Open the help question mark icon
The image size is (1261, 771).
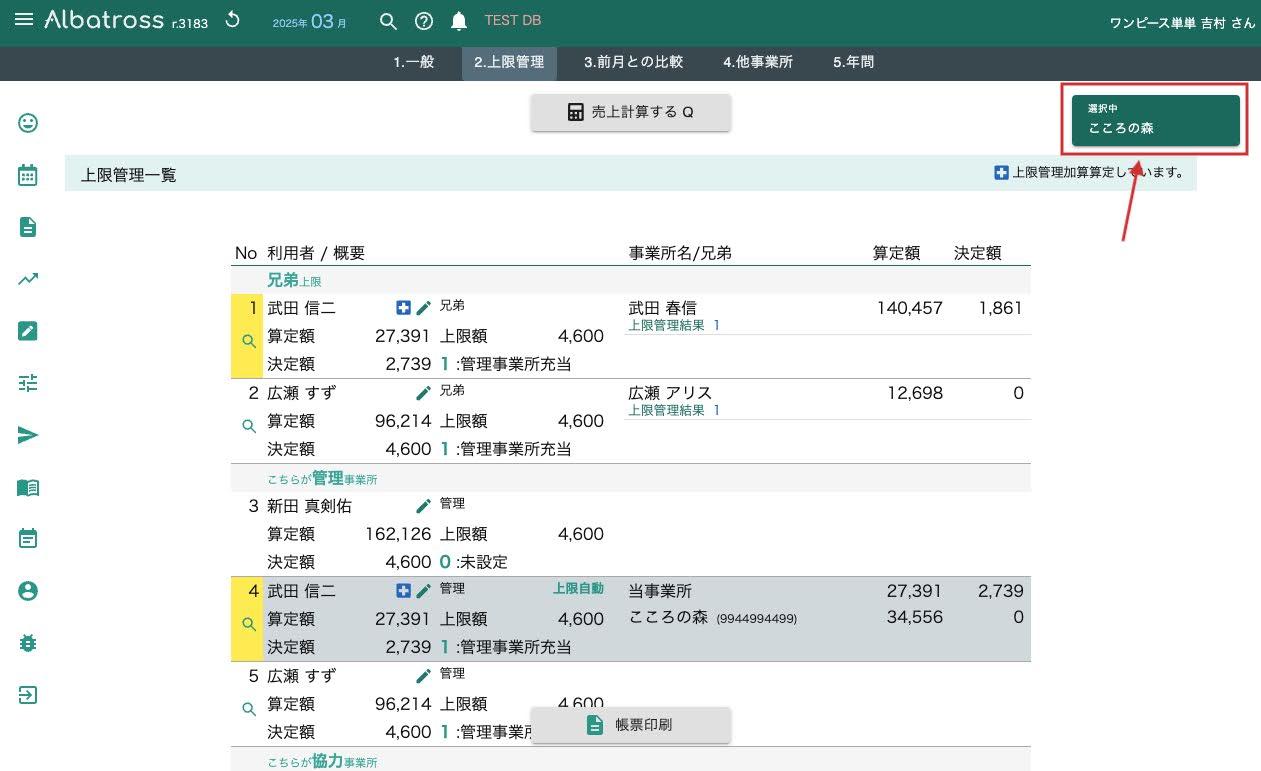(424, 22)
